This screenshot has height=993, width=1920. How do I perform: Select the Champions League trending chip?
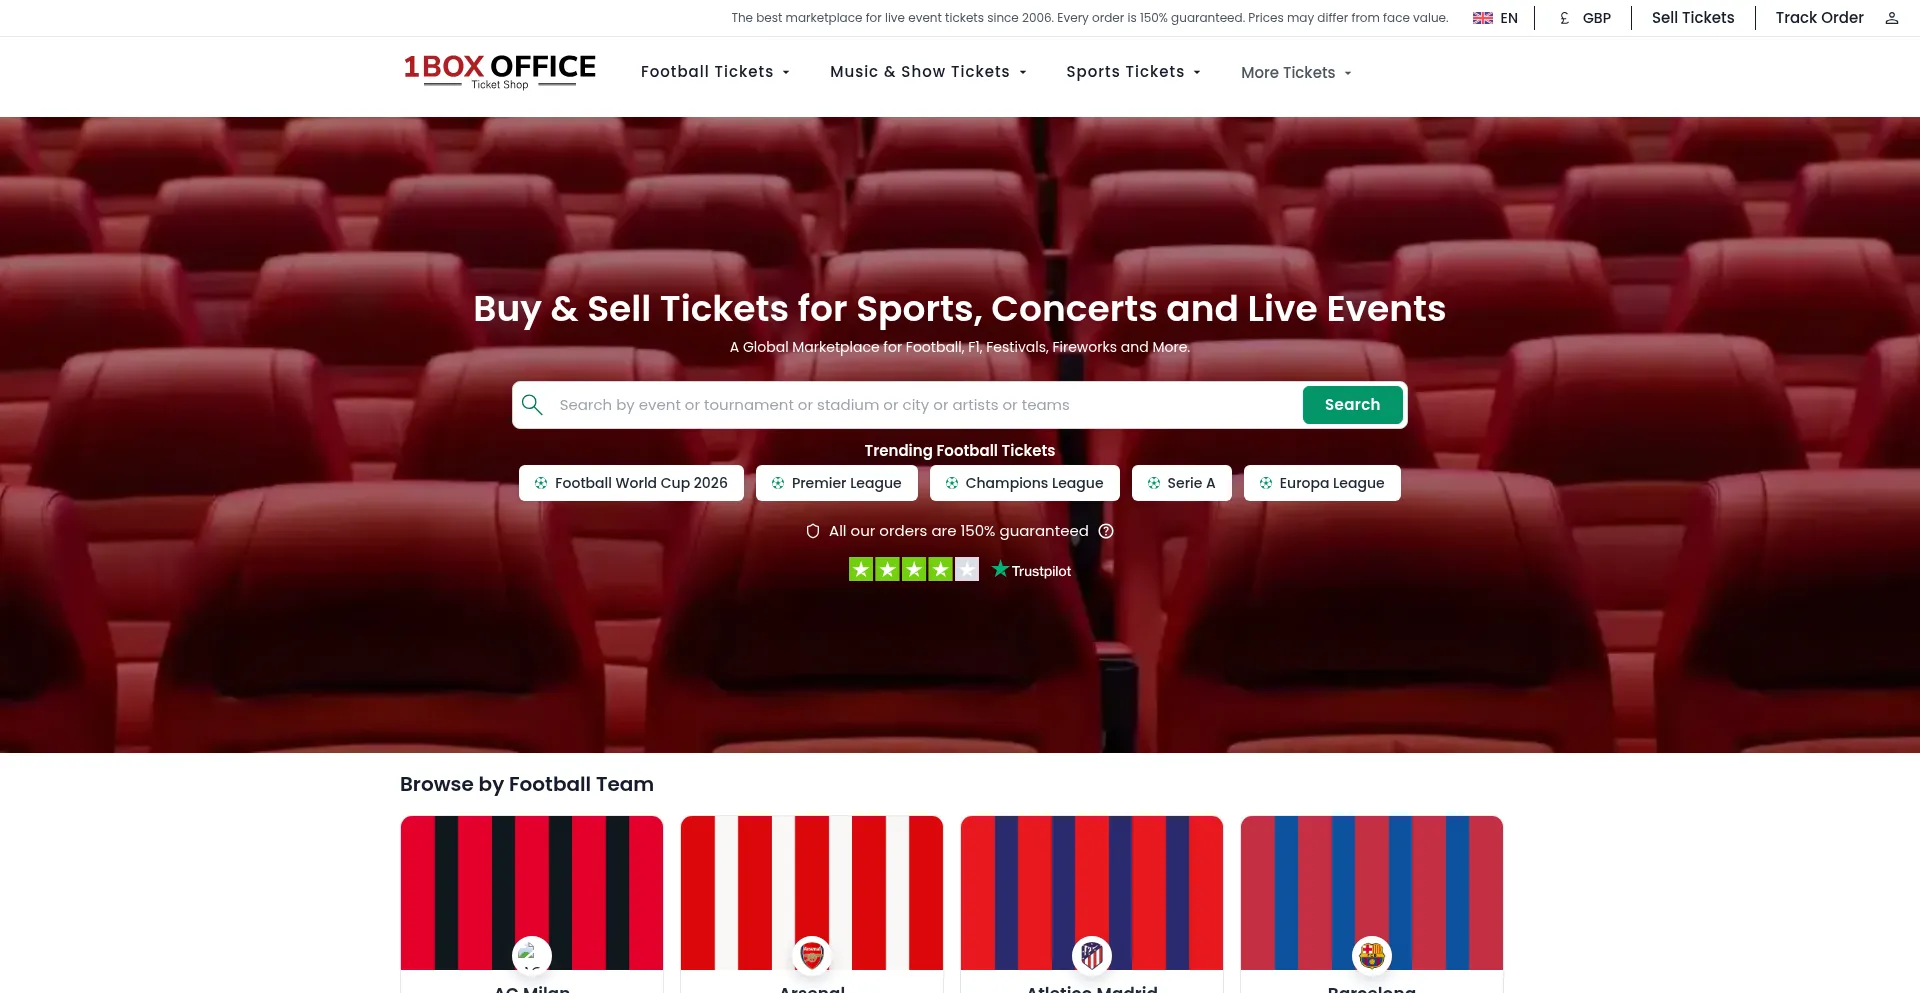(1025, 483)
